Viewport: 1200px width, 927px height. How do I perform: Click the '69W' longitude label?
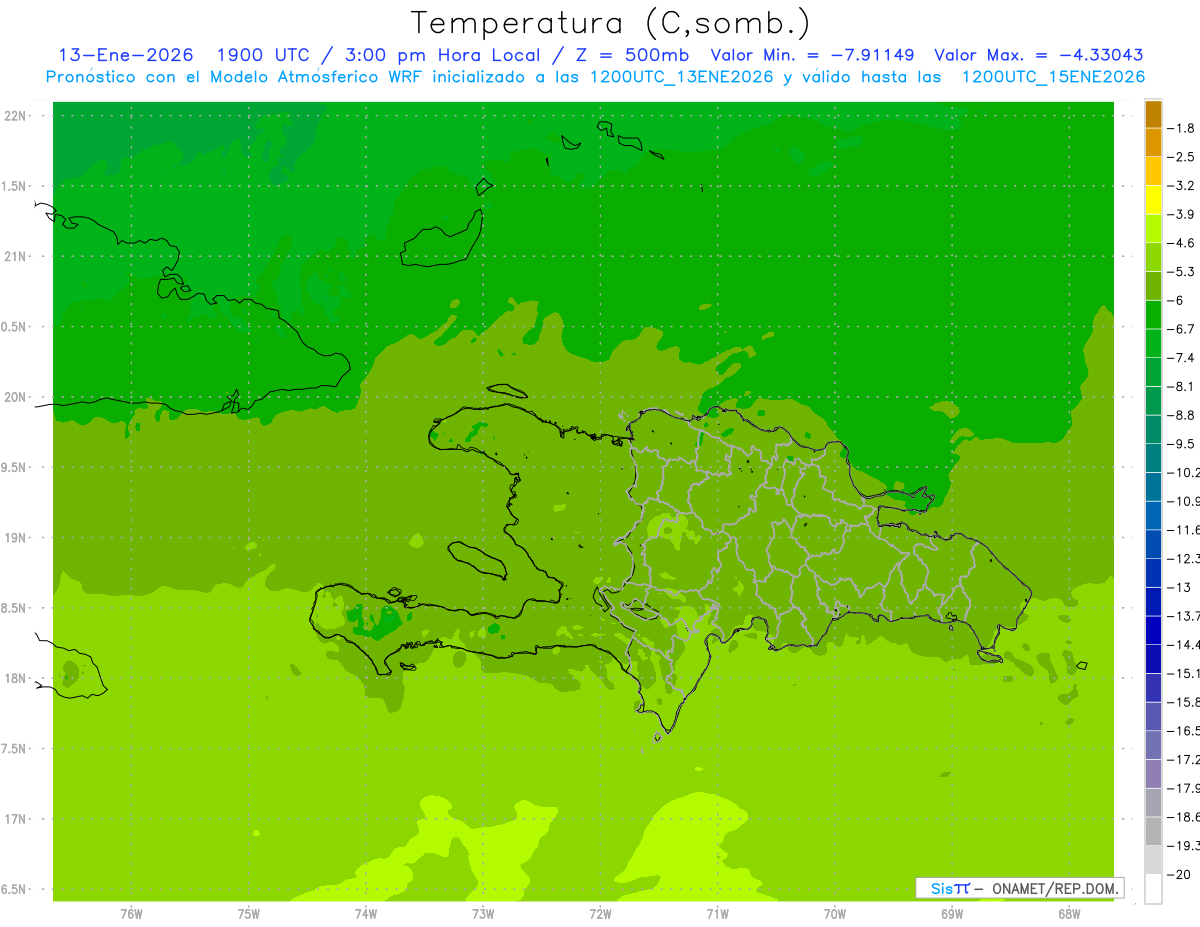pos(952,913)
